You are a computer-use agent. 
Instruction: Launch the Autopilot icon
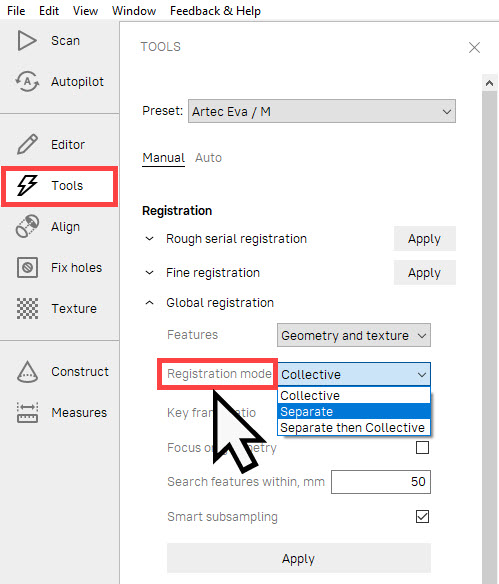pyautogui.click(x=27, y=81)
